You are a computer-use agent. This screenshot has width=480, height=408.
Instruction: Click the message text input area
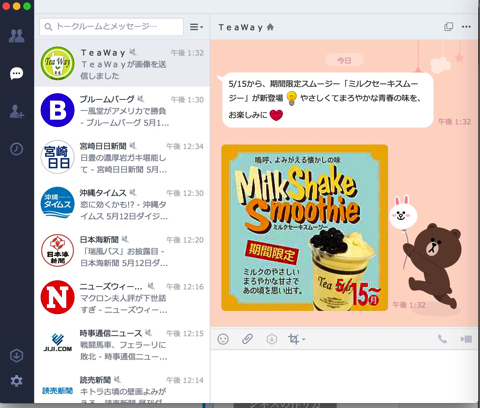(344, 376)
